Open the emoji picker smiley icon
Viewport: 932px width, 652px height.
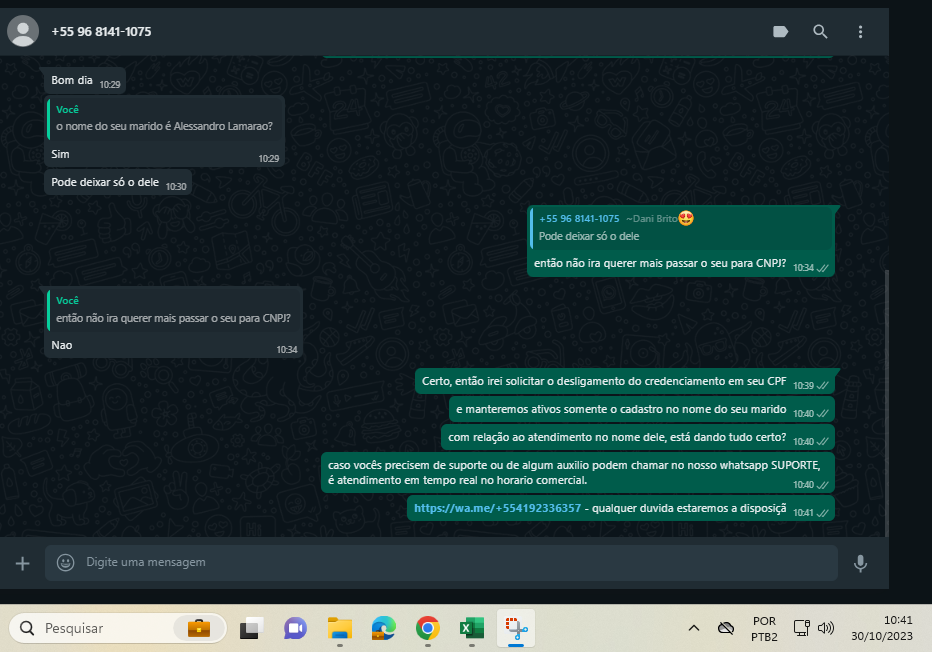coord(66,563)
